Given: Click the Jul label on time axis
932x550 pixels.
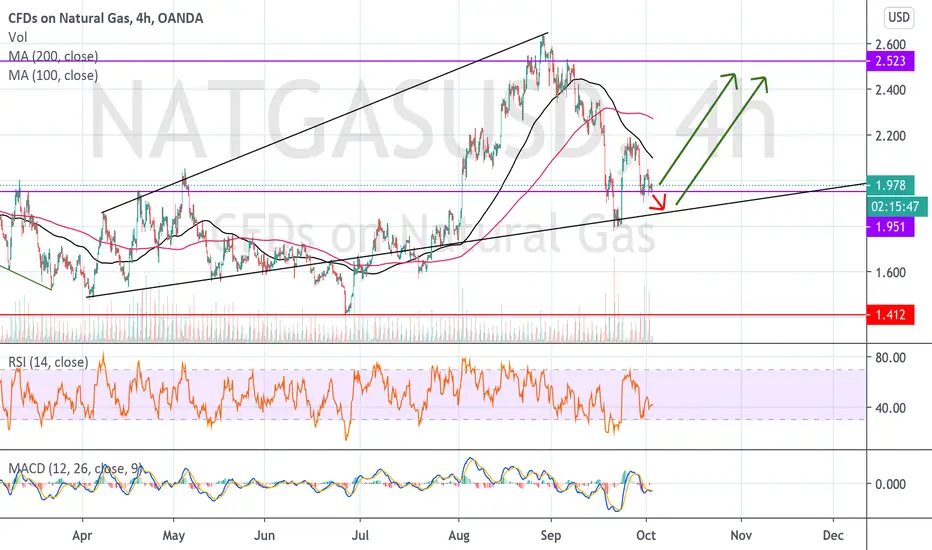Looking at the screenshot, I should click(x=360, y=535).
